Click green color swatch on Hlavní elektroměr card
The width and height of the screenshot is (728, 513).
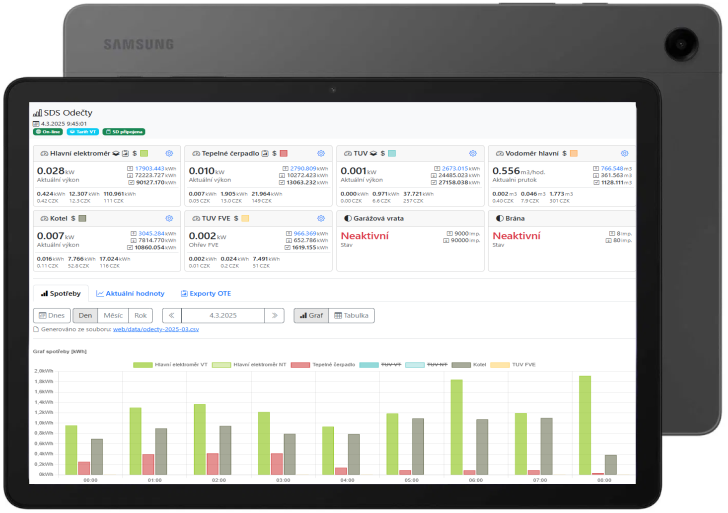[144, 154]
